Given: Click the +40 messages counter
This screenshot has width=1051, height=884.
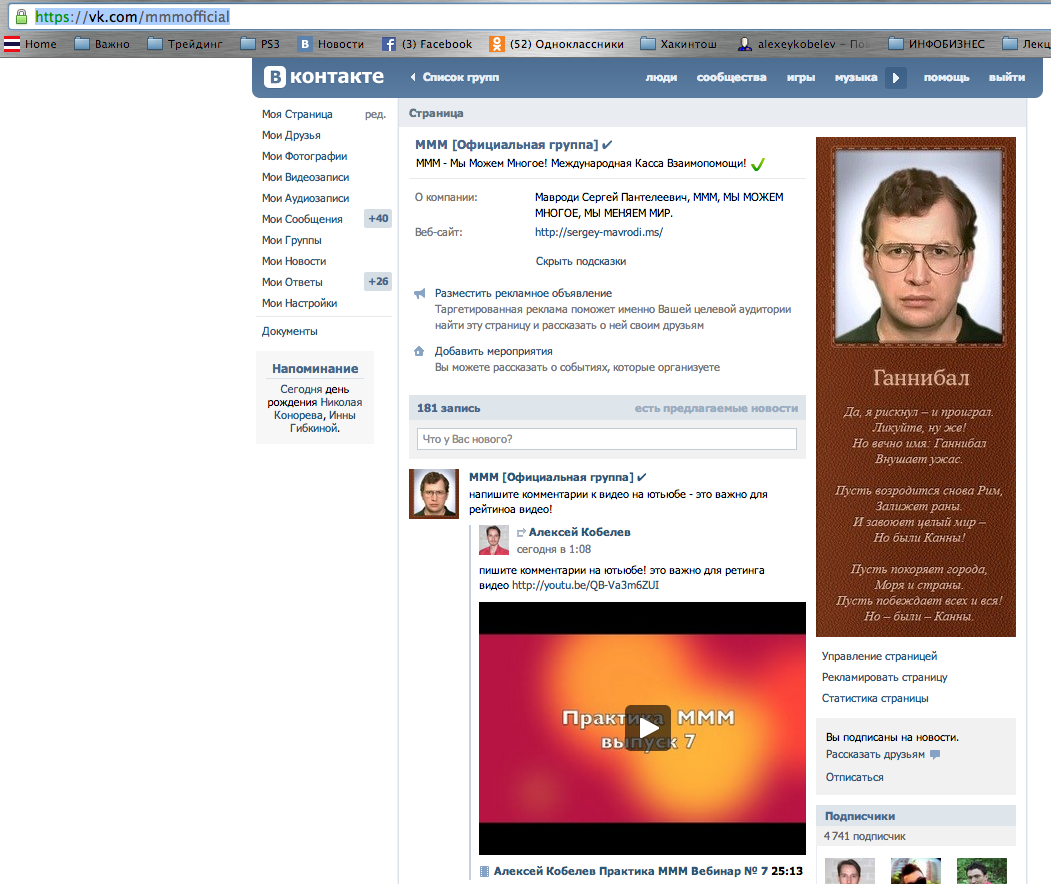Looking at the screenshot, I should [x=378, y=218].
